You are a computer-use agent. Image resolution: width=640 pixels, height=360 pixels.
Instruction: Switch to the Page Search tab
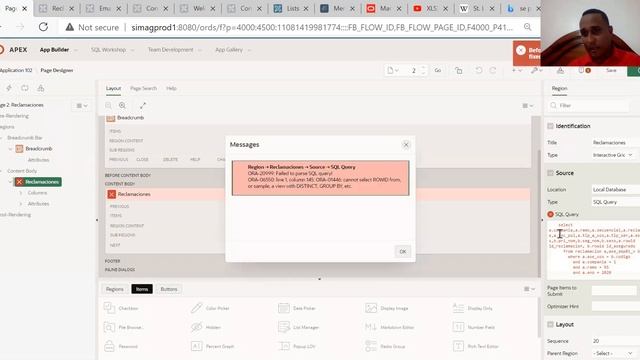143,88
